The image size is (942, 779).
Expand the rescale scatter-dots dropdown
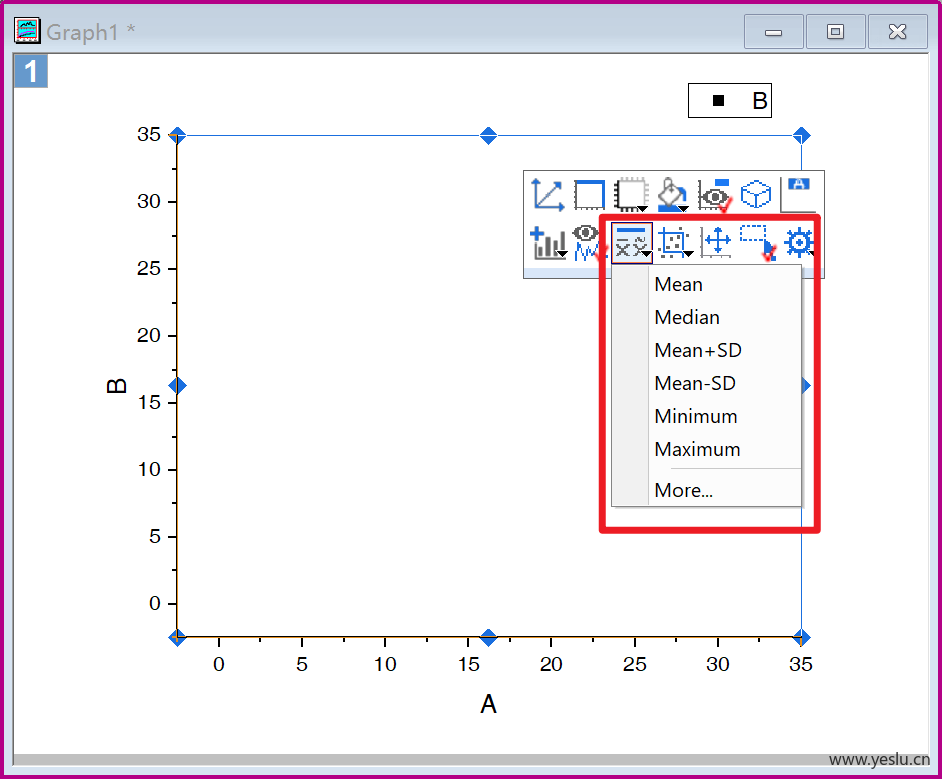point(675,243)
